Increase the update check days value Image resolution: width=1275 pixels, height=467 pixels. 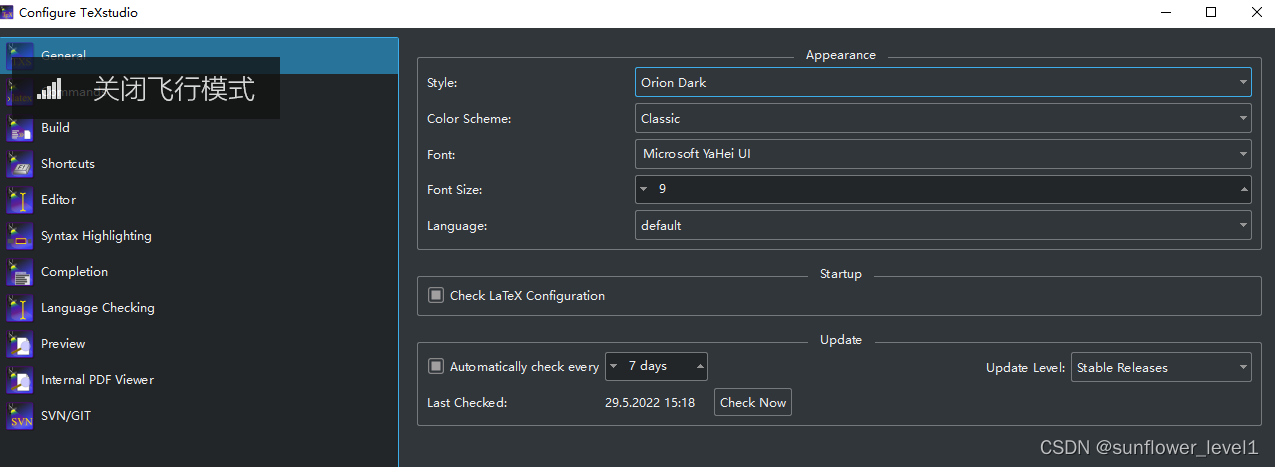click(x=700, y=366)
